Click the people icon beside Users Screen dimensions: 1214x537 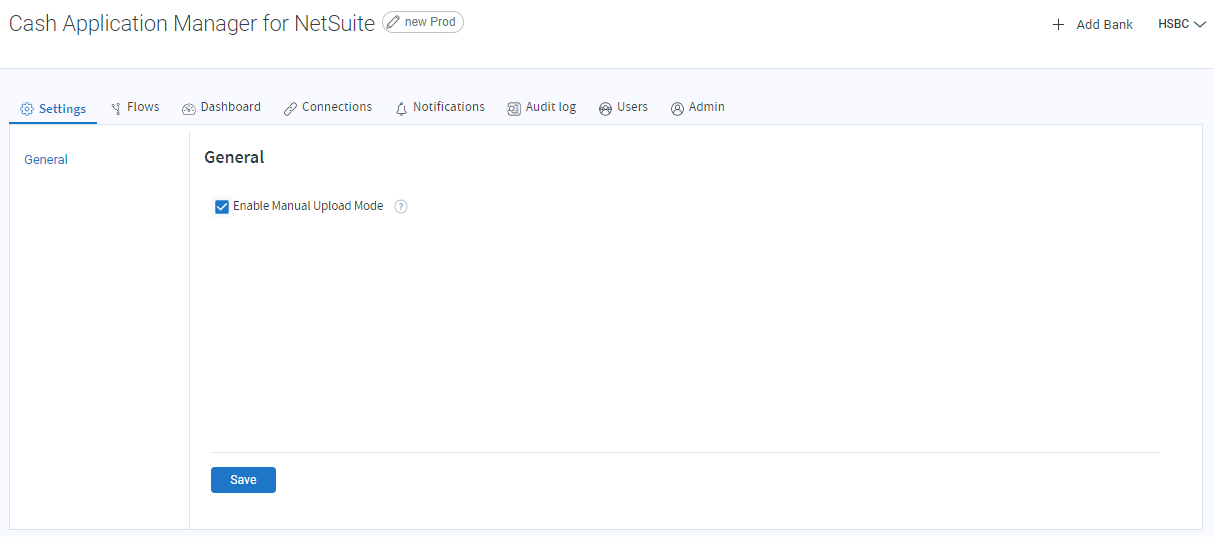pos(605,108)
